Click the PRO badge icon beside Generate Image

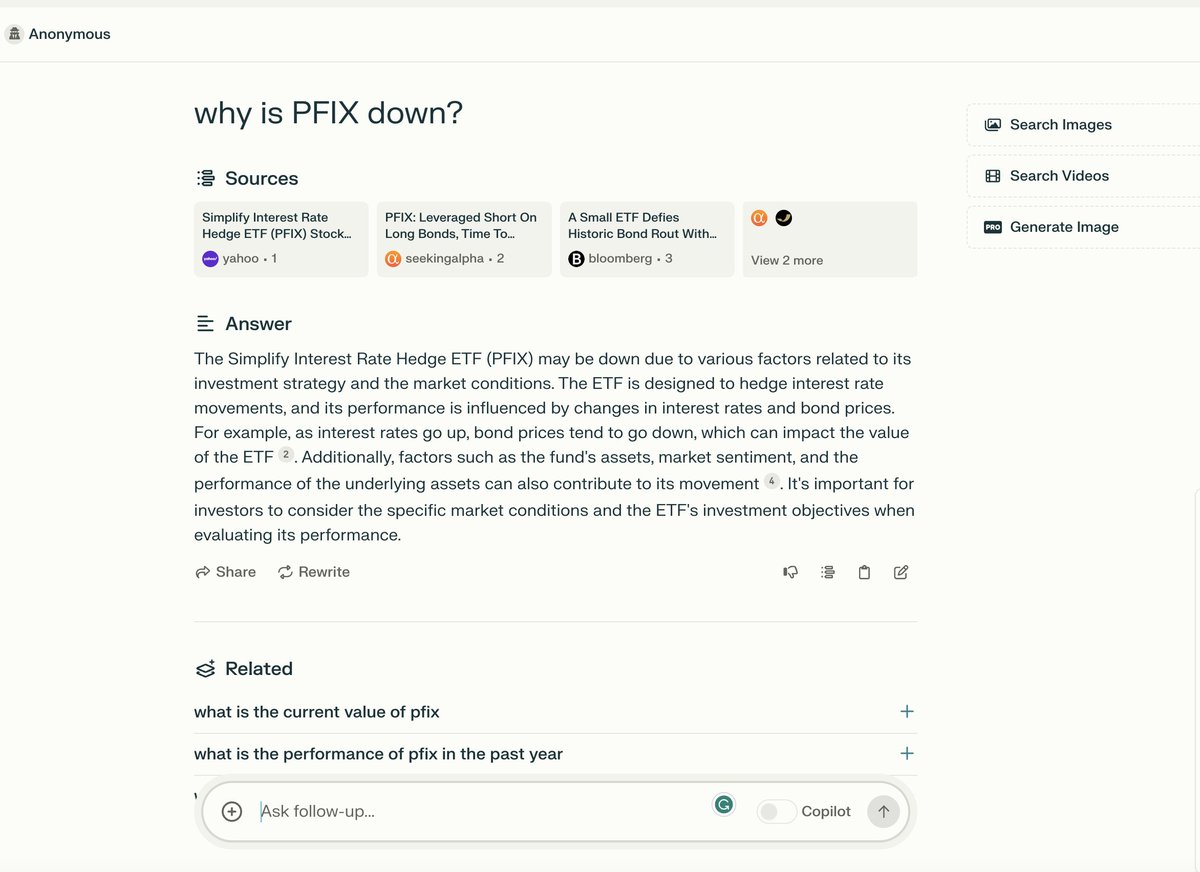[993, 227]
